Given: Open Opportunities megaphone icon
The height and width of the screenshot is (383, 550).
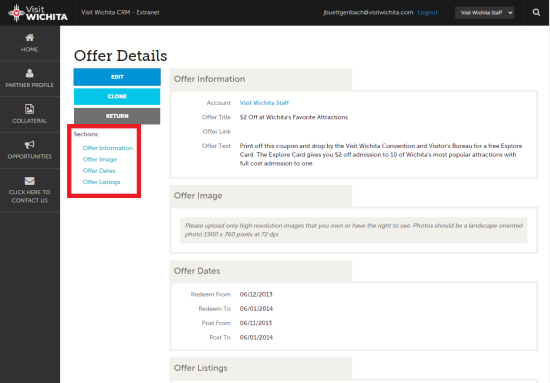Looking at the screenshot, I should tap(29, 145).
